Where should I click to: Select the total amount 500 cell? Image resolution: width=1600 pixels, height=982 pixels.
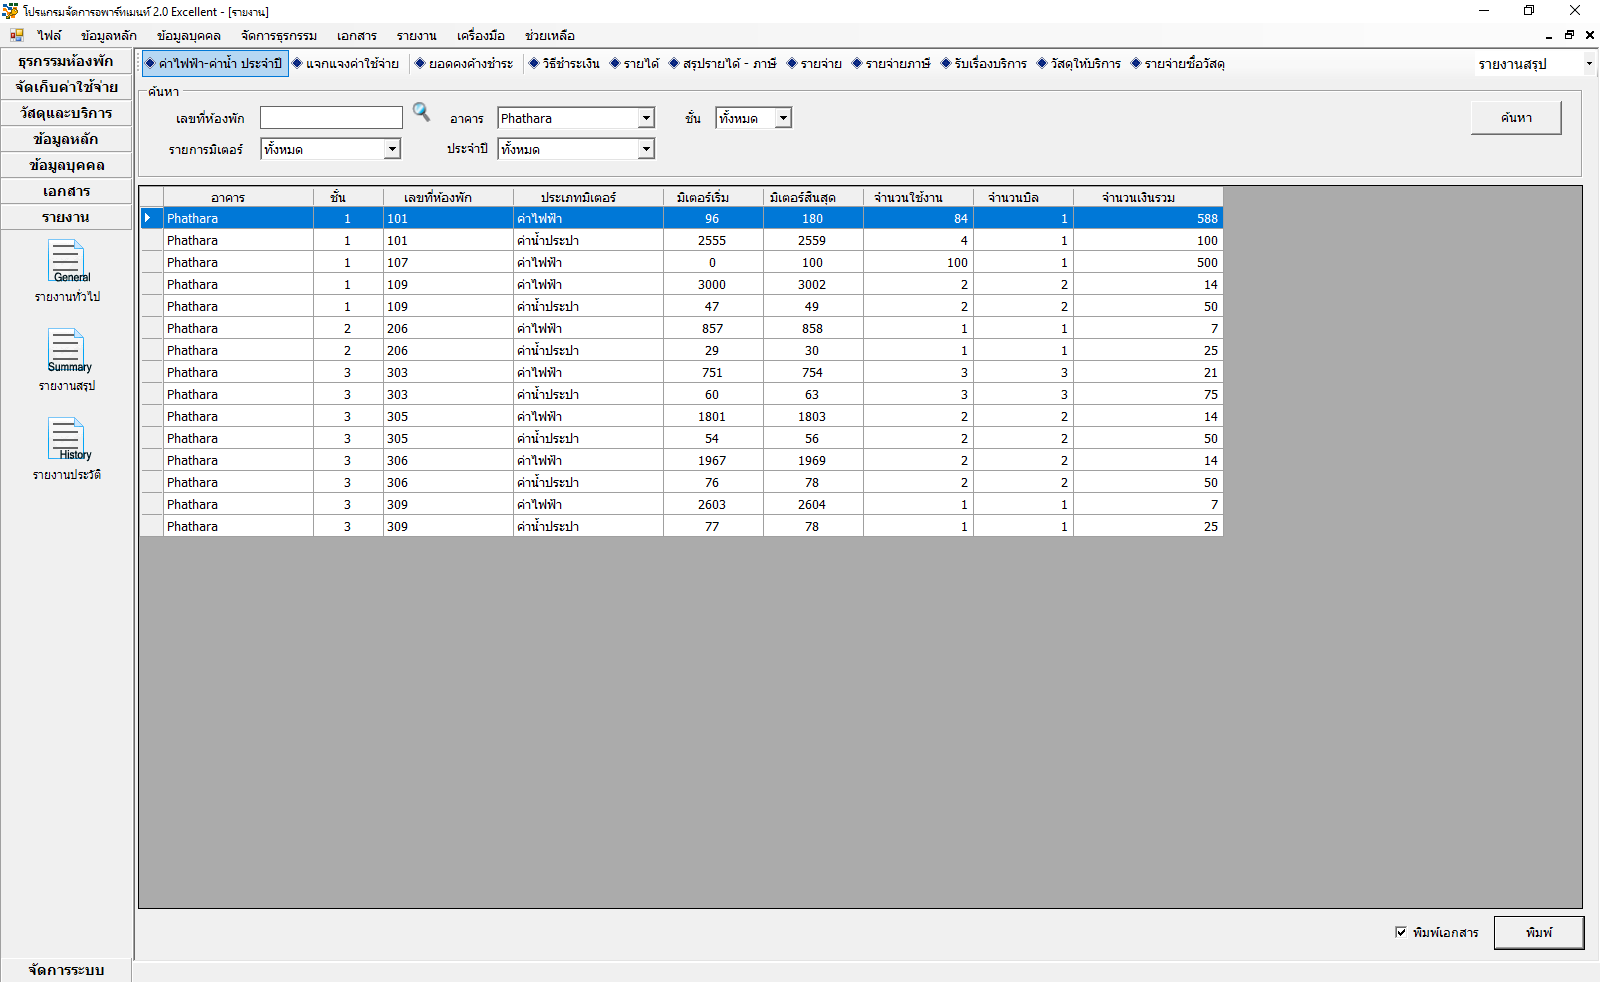click(x=1148, y=262)
